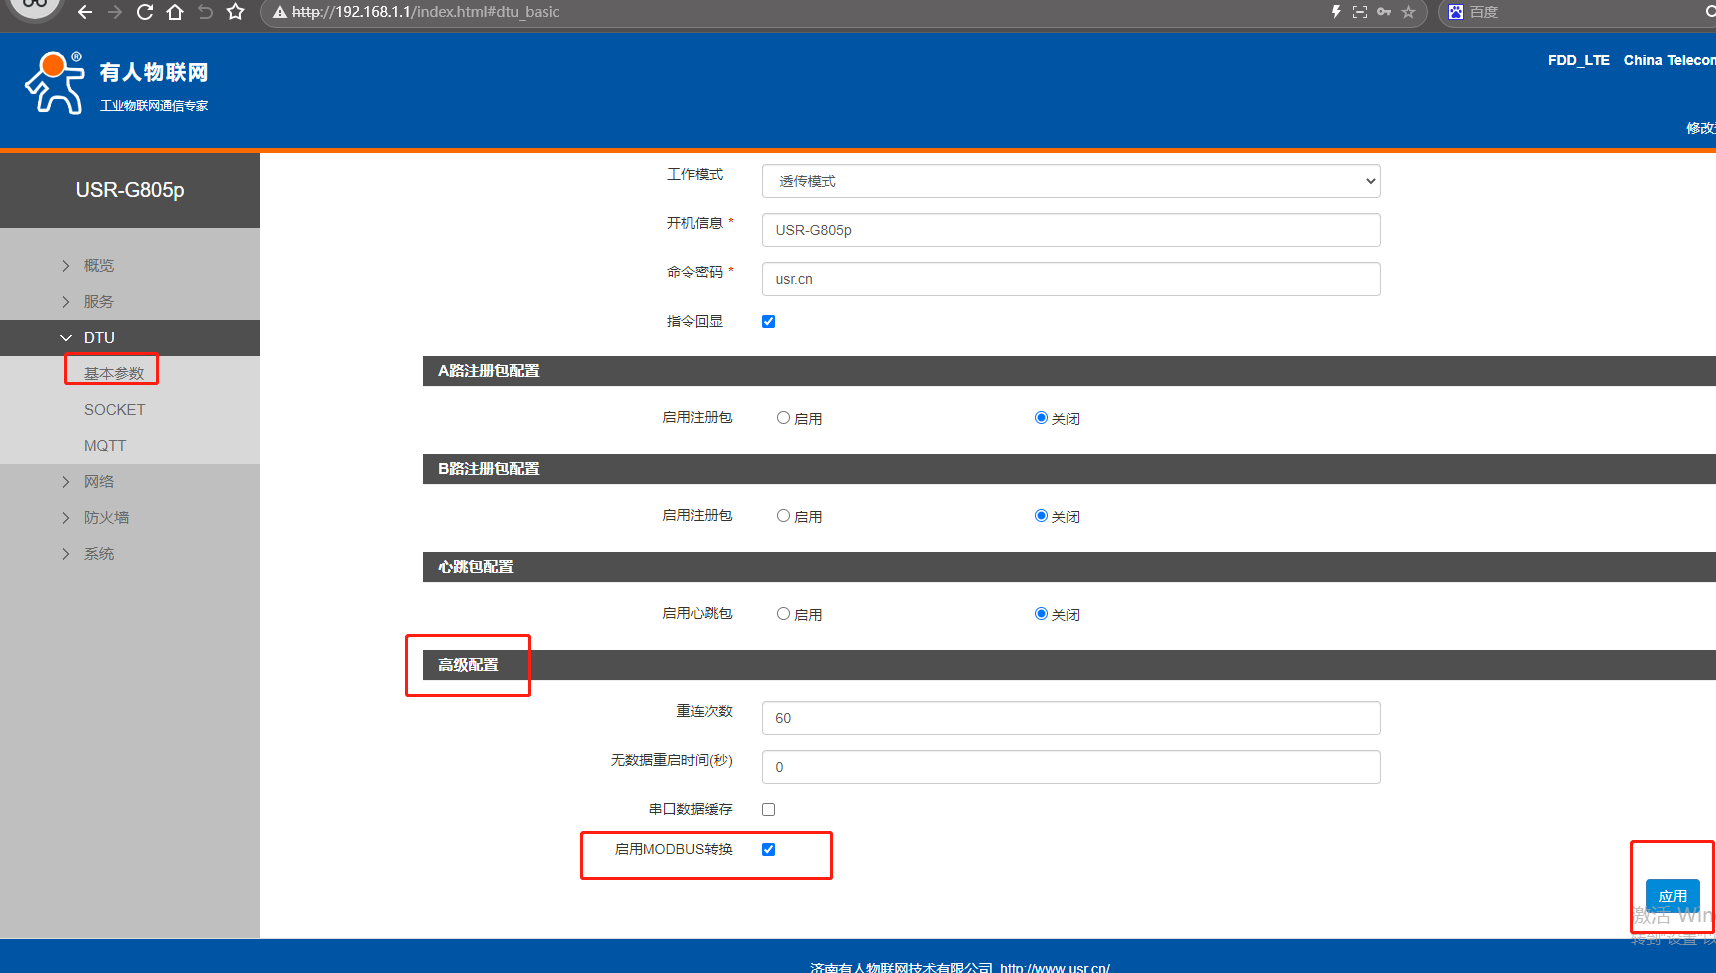Click the browser back arrow

[85, 12]
